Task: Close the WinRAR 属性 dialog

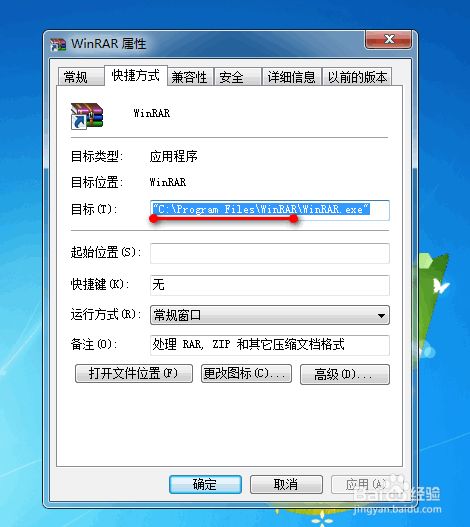Action: pos(388,39)
